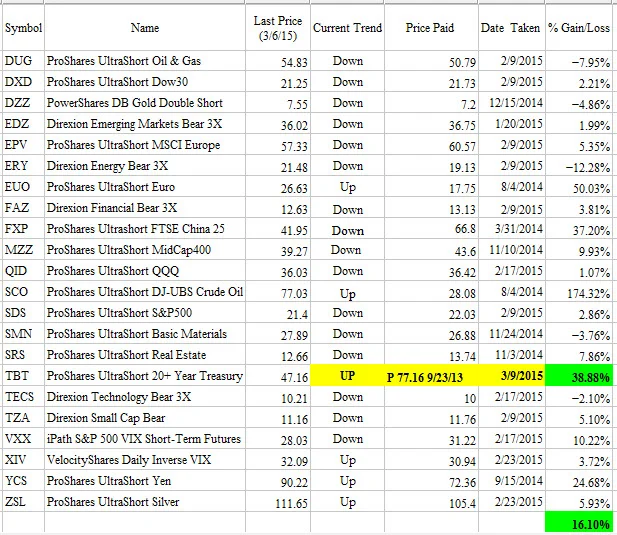617x535 pixels.
Task: Click ProShares UltraShort Real Estate cell
Action: (145, 354)
